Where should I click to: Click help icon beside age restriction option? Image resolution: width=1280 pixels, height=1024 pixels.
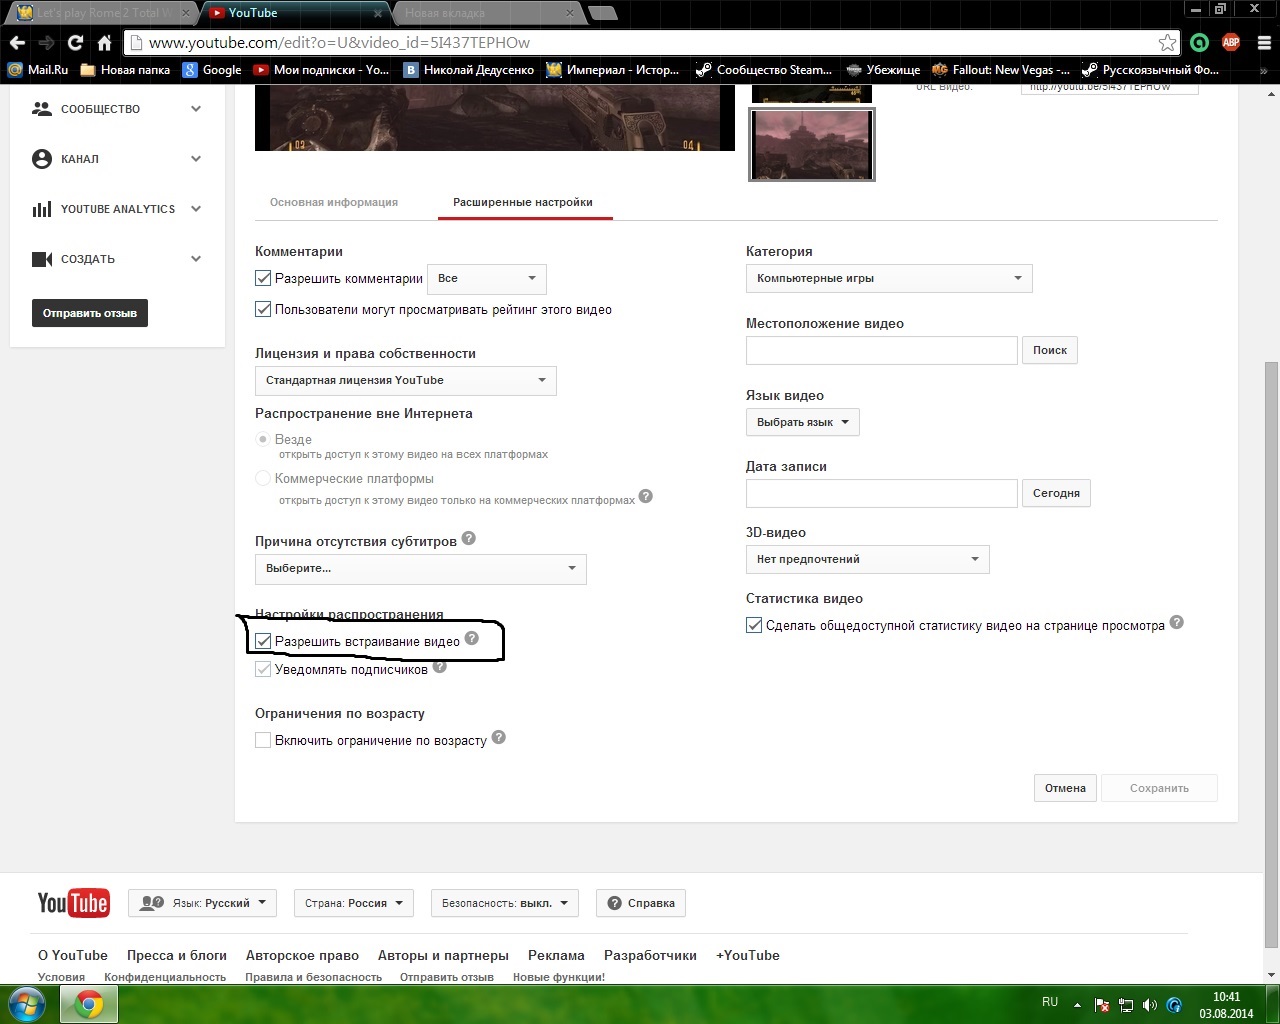coord(499,738)
